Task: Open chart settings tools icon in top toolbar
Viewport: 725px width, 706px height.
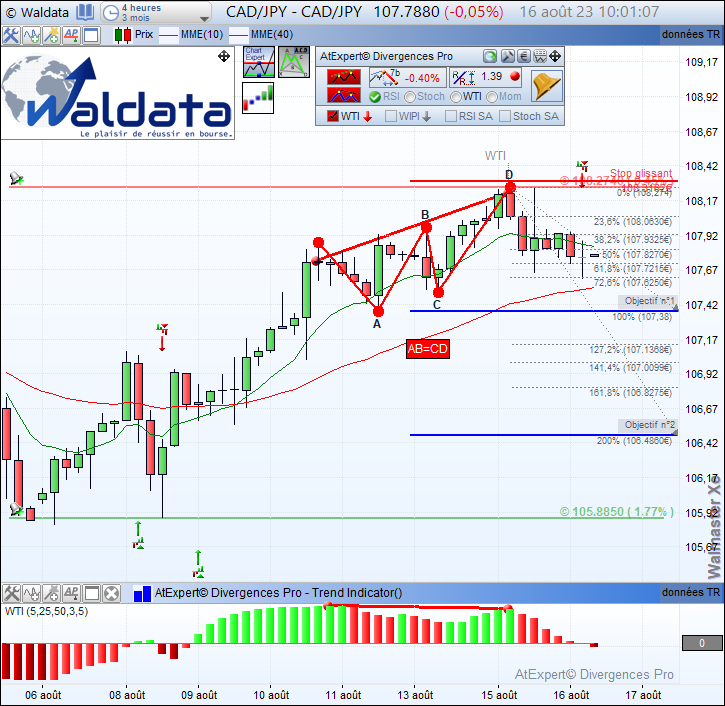Action: 11,35
